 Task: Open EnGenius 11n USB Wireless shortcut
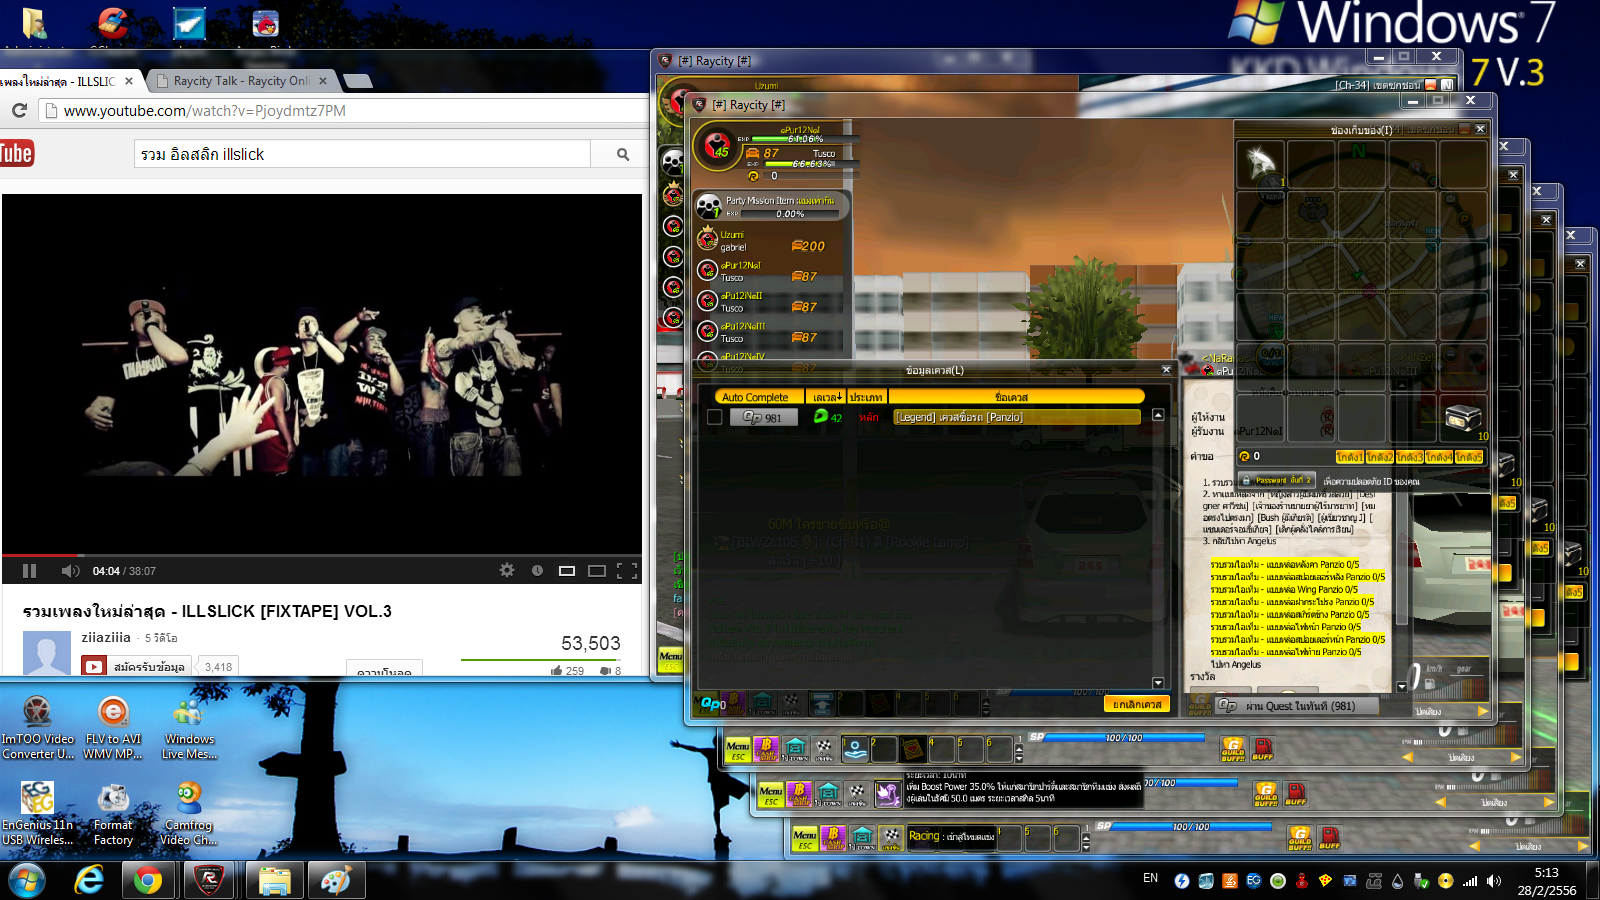[x=38, y=814]
